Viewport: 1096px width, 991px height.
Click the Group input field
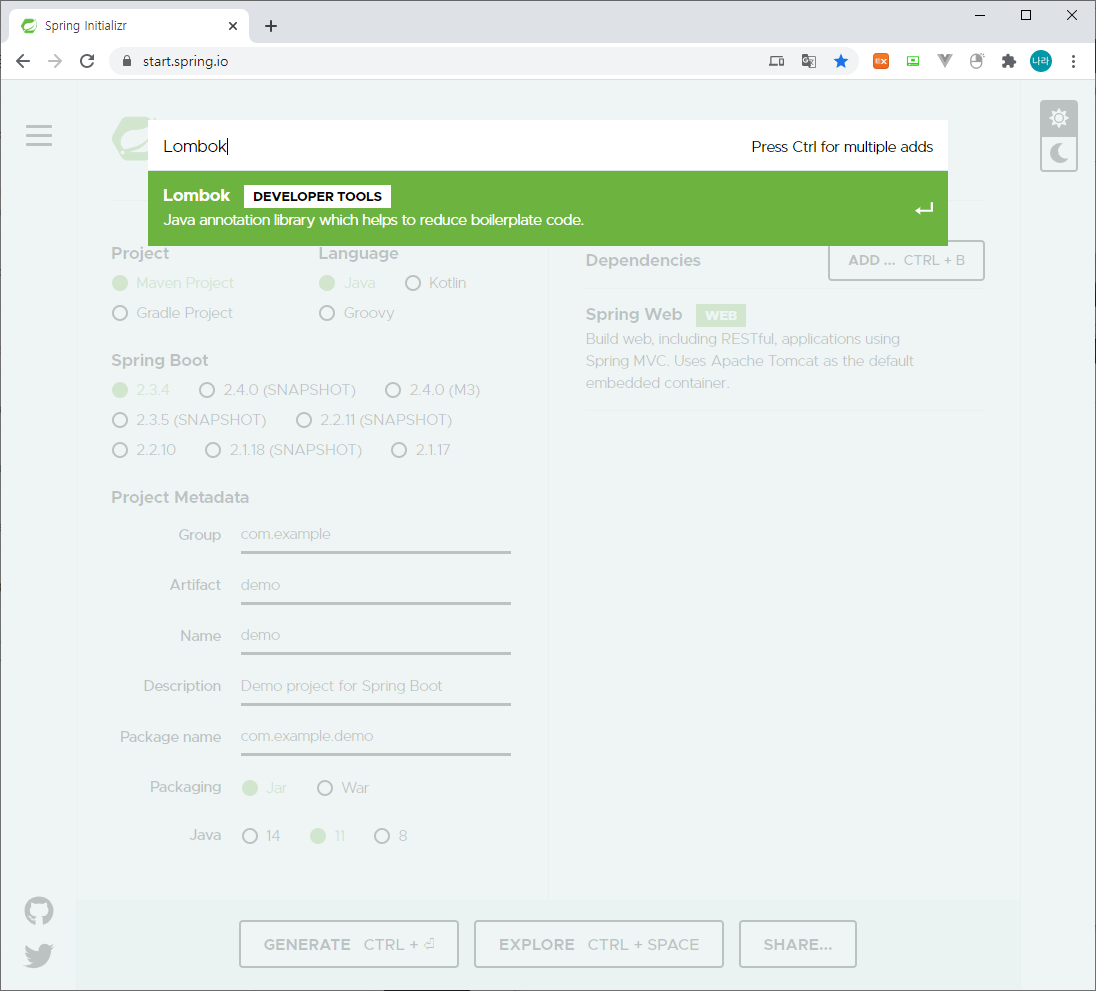click(375, 535)
